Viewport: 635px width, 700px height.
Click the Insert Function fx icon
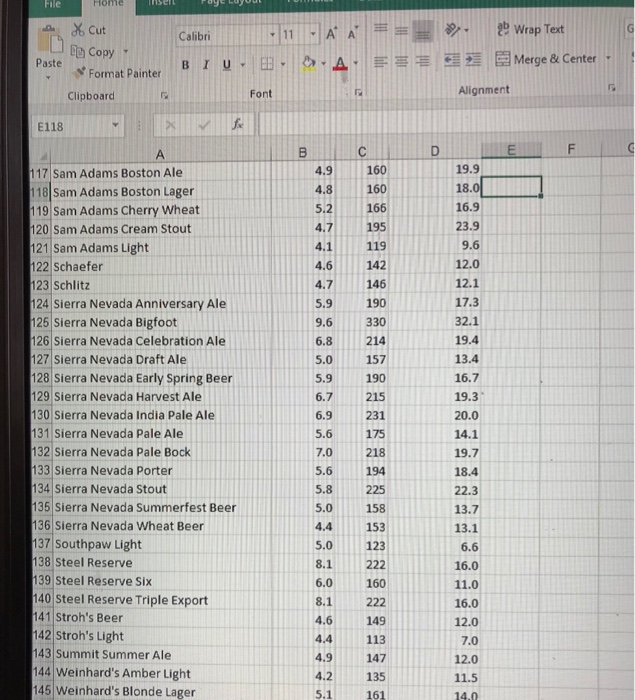[x=237, y=124]
